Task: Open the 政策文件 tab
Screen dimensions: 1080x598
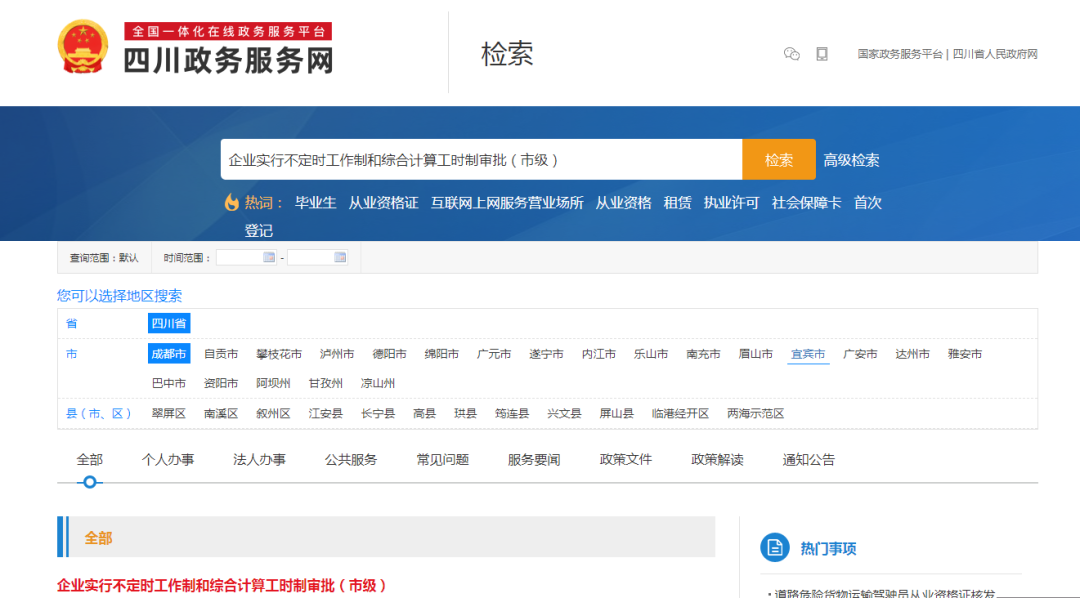Action: 625,459
